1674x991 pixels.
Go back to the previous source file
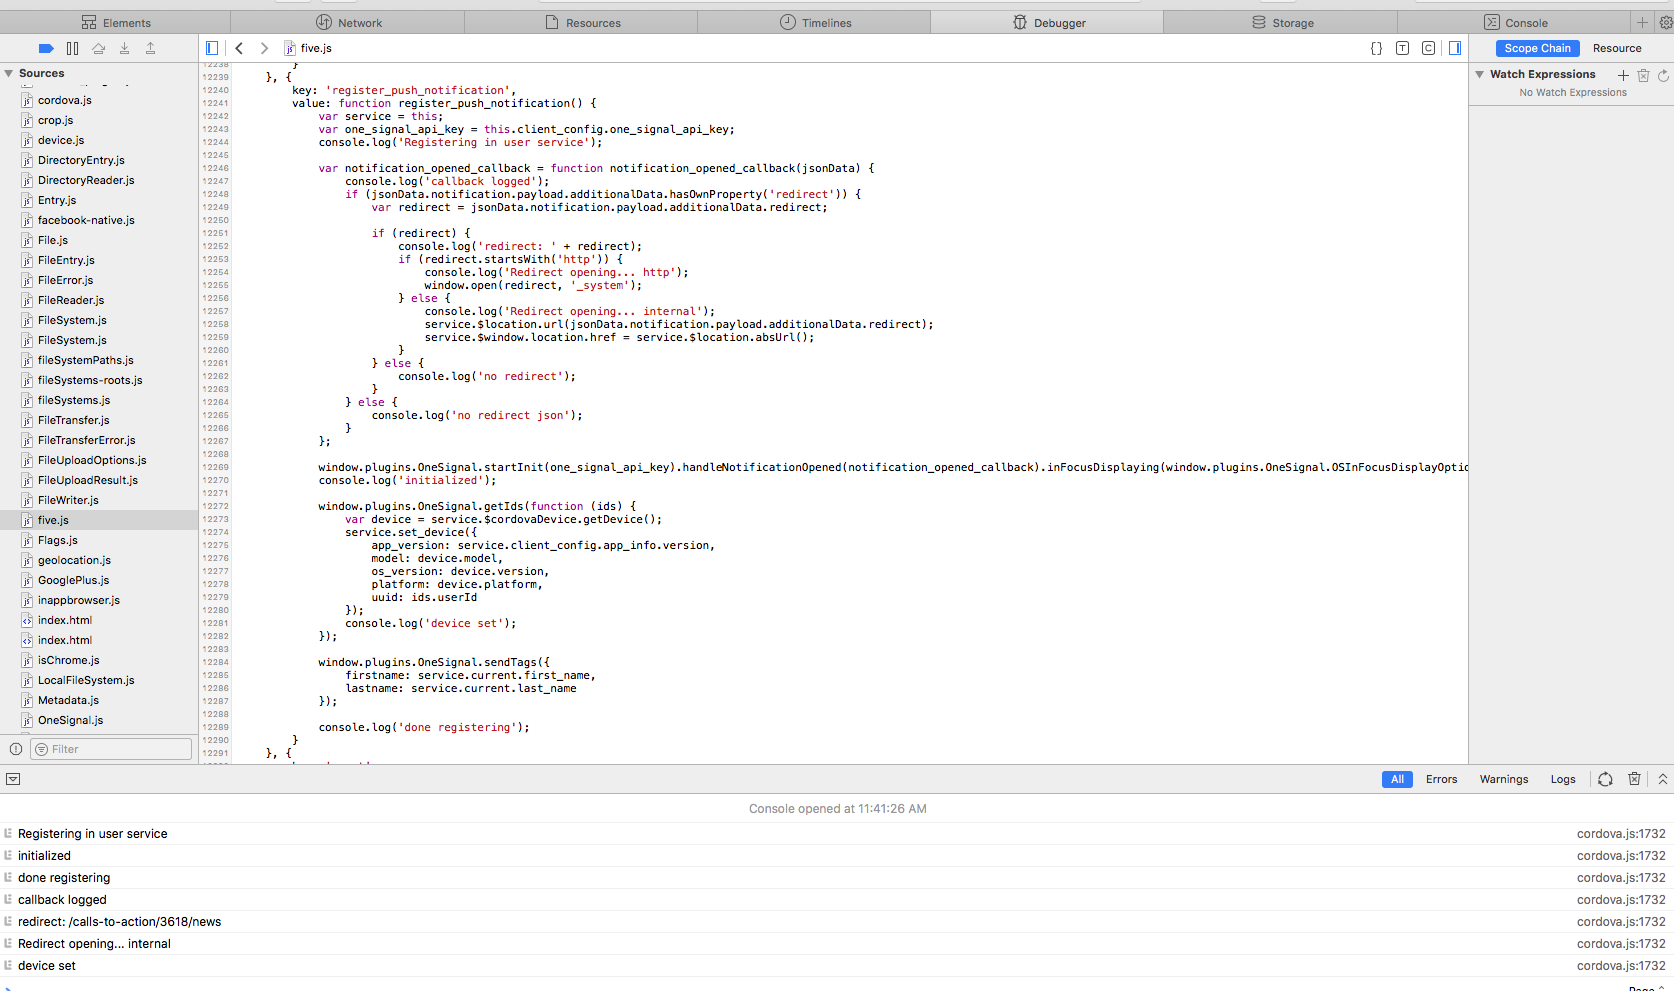pyautogui.click(x=239, y=48)
